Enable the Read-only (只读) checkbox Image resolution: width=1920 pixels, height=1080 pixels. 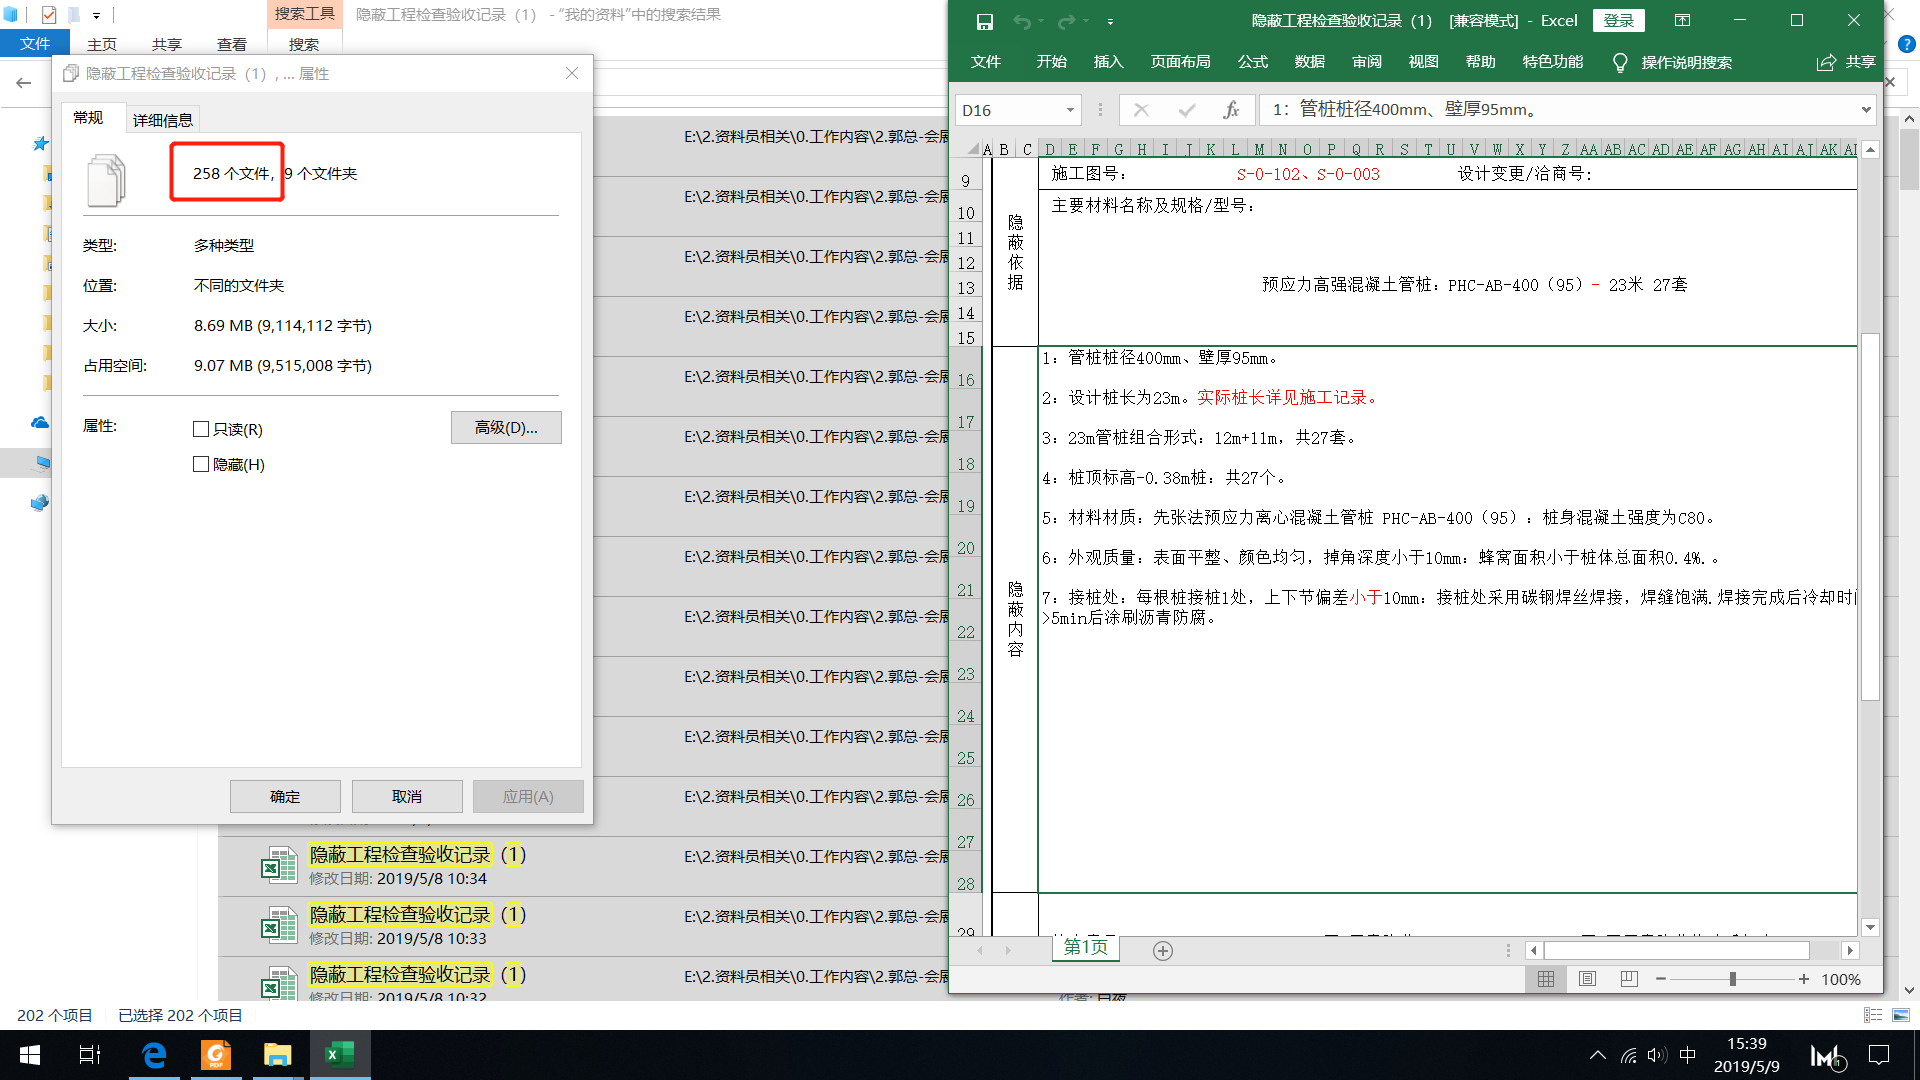(x=201, y=429)
